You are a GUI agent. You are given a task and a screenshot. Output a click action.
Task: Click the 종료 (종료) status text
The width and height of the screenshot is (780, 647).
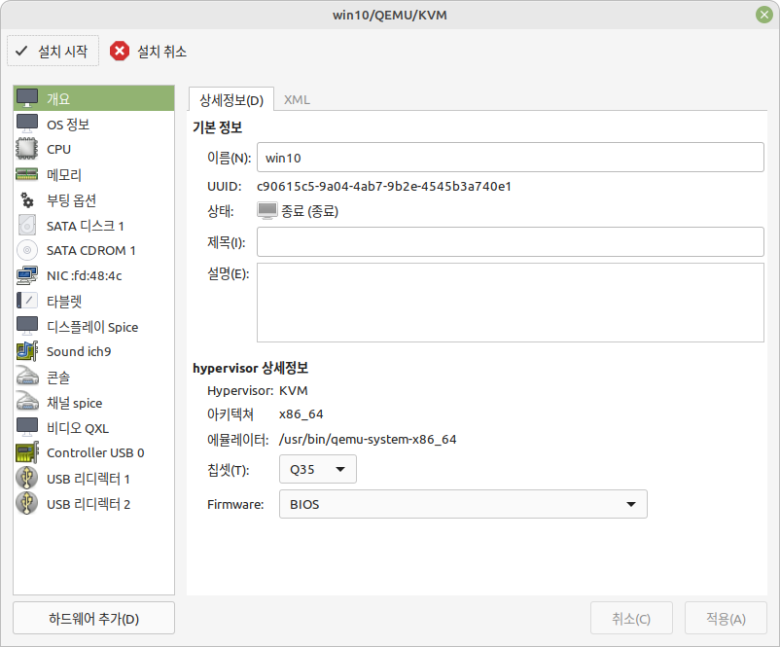coord(310,211)
